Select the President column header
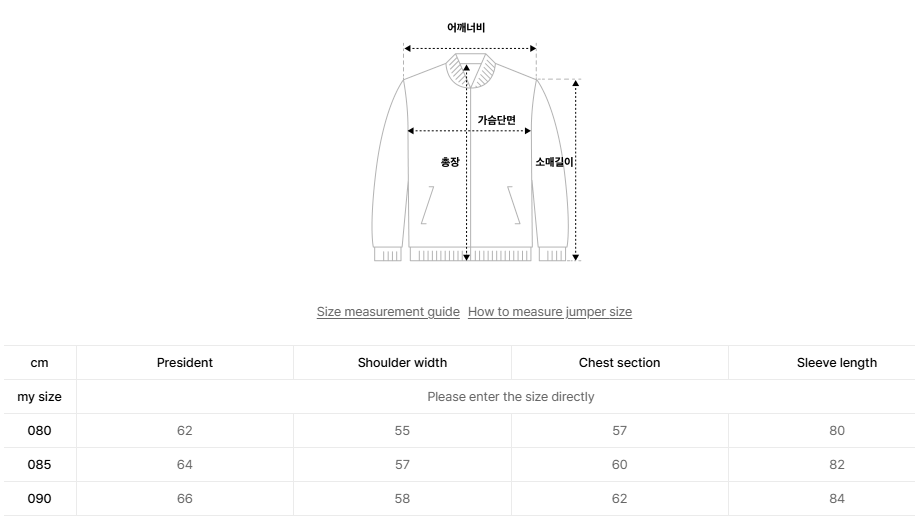Viewport: 915px width, 522px height. click(185, 363)
